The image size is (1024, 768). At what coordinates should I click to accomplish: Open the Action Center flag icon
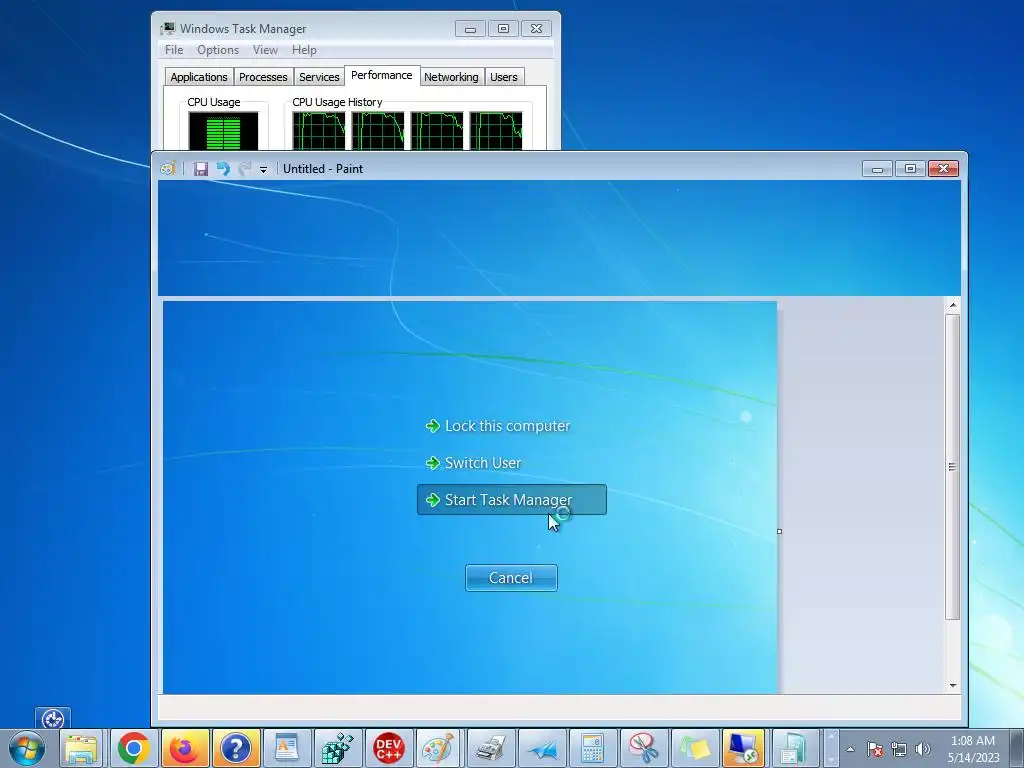tap(875, 749)
